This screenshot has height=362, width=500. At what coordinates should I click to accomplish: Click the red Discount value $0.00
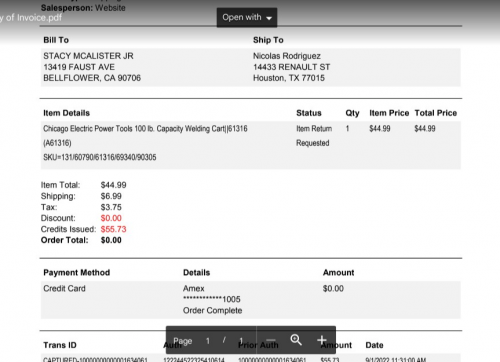[111, 218]
